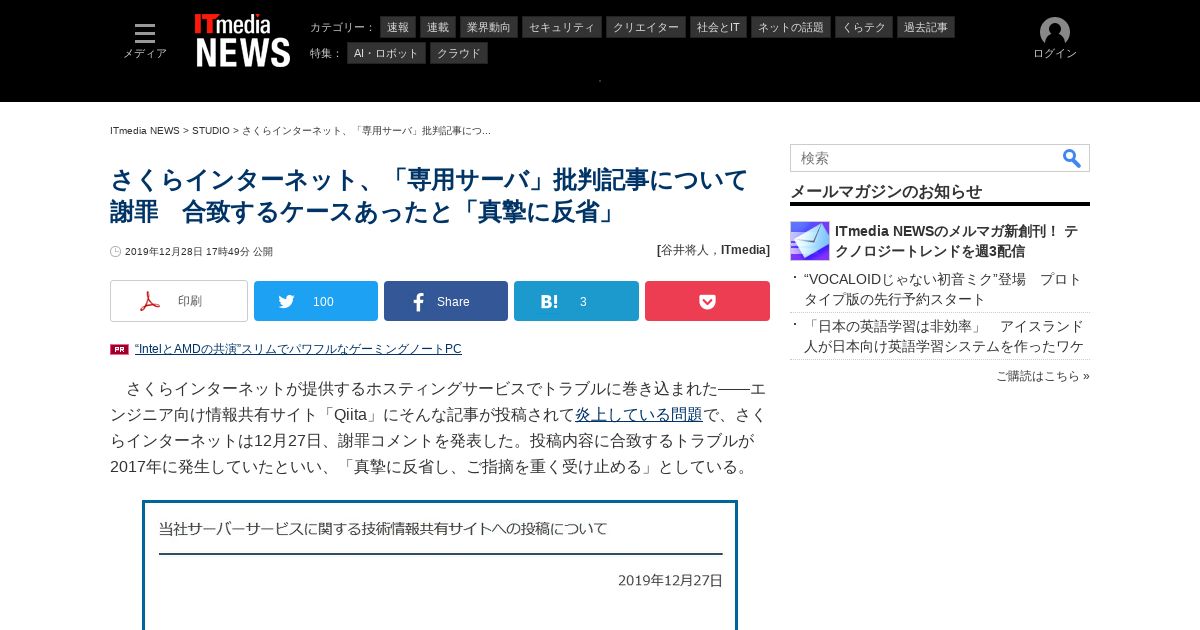Select the くらテク category
The height and width of the screenshot is (630, 1200).
tap(864, 27)
